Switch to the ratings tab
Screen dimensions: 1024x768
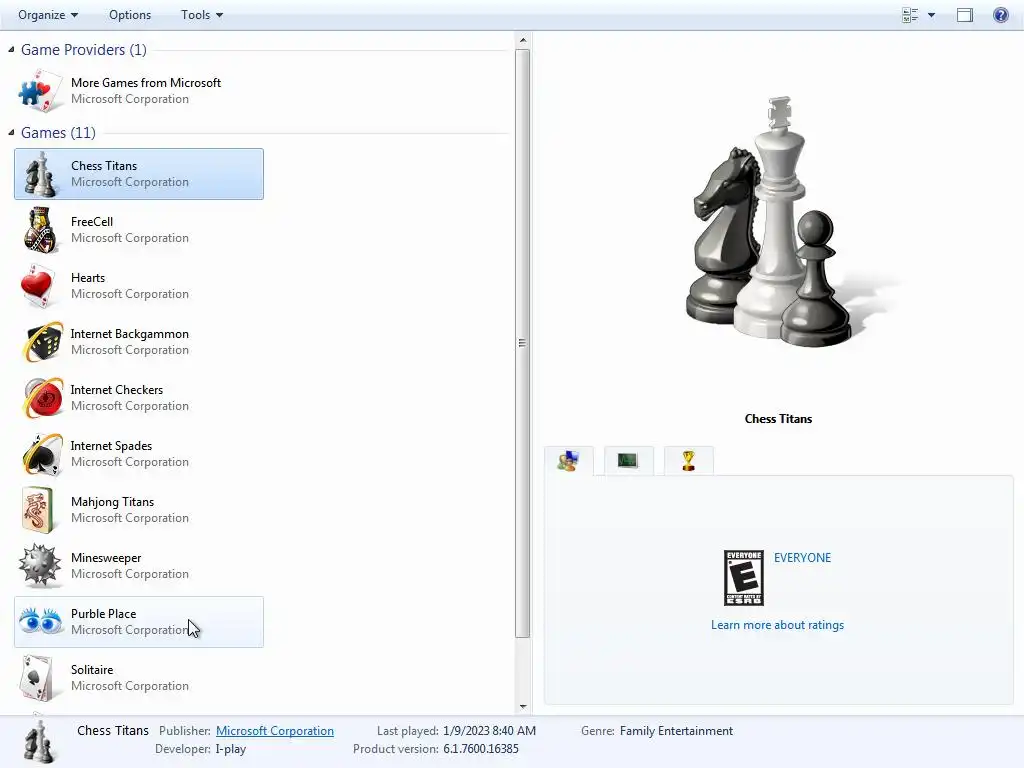568,461
